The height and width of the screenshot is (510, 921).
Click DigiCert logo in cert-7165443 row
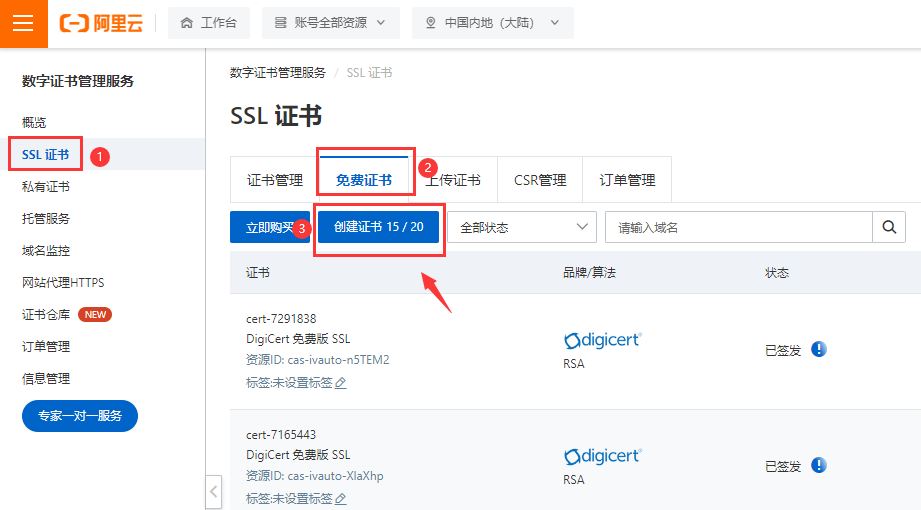(x=603, y=456)
